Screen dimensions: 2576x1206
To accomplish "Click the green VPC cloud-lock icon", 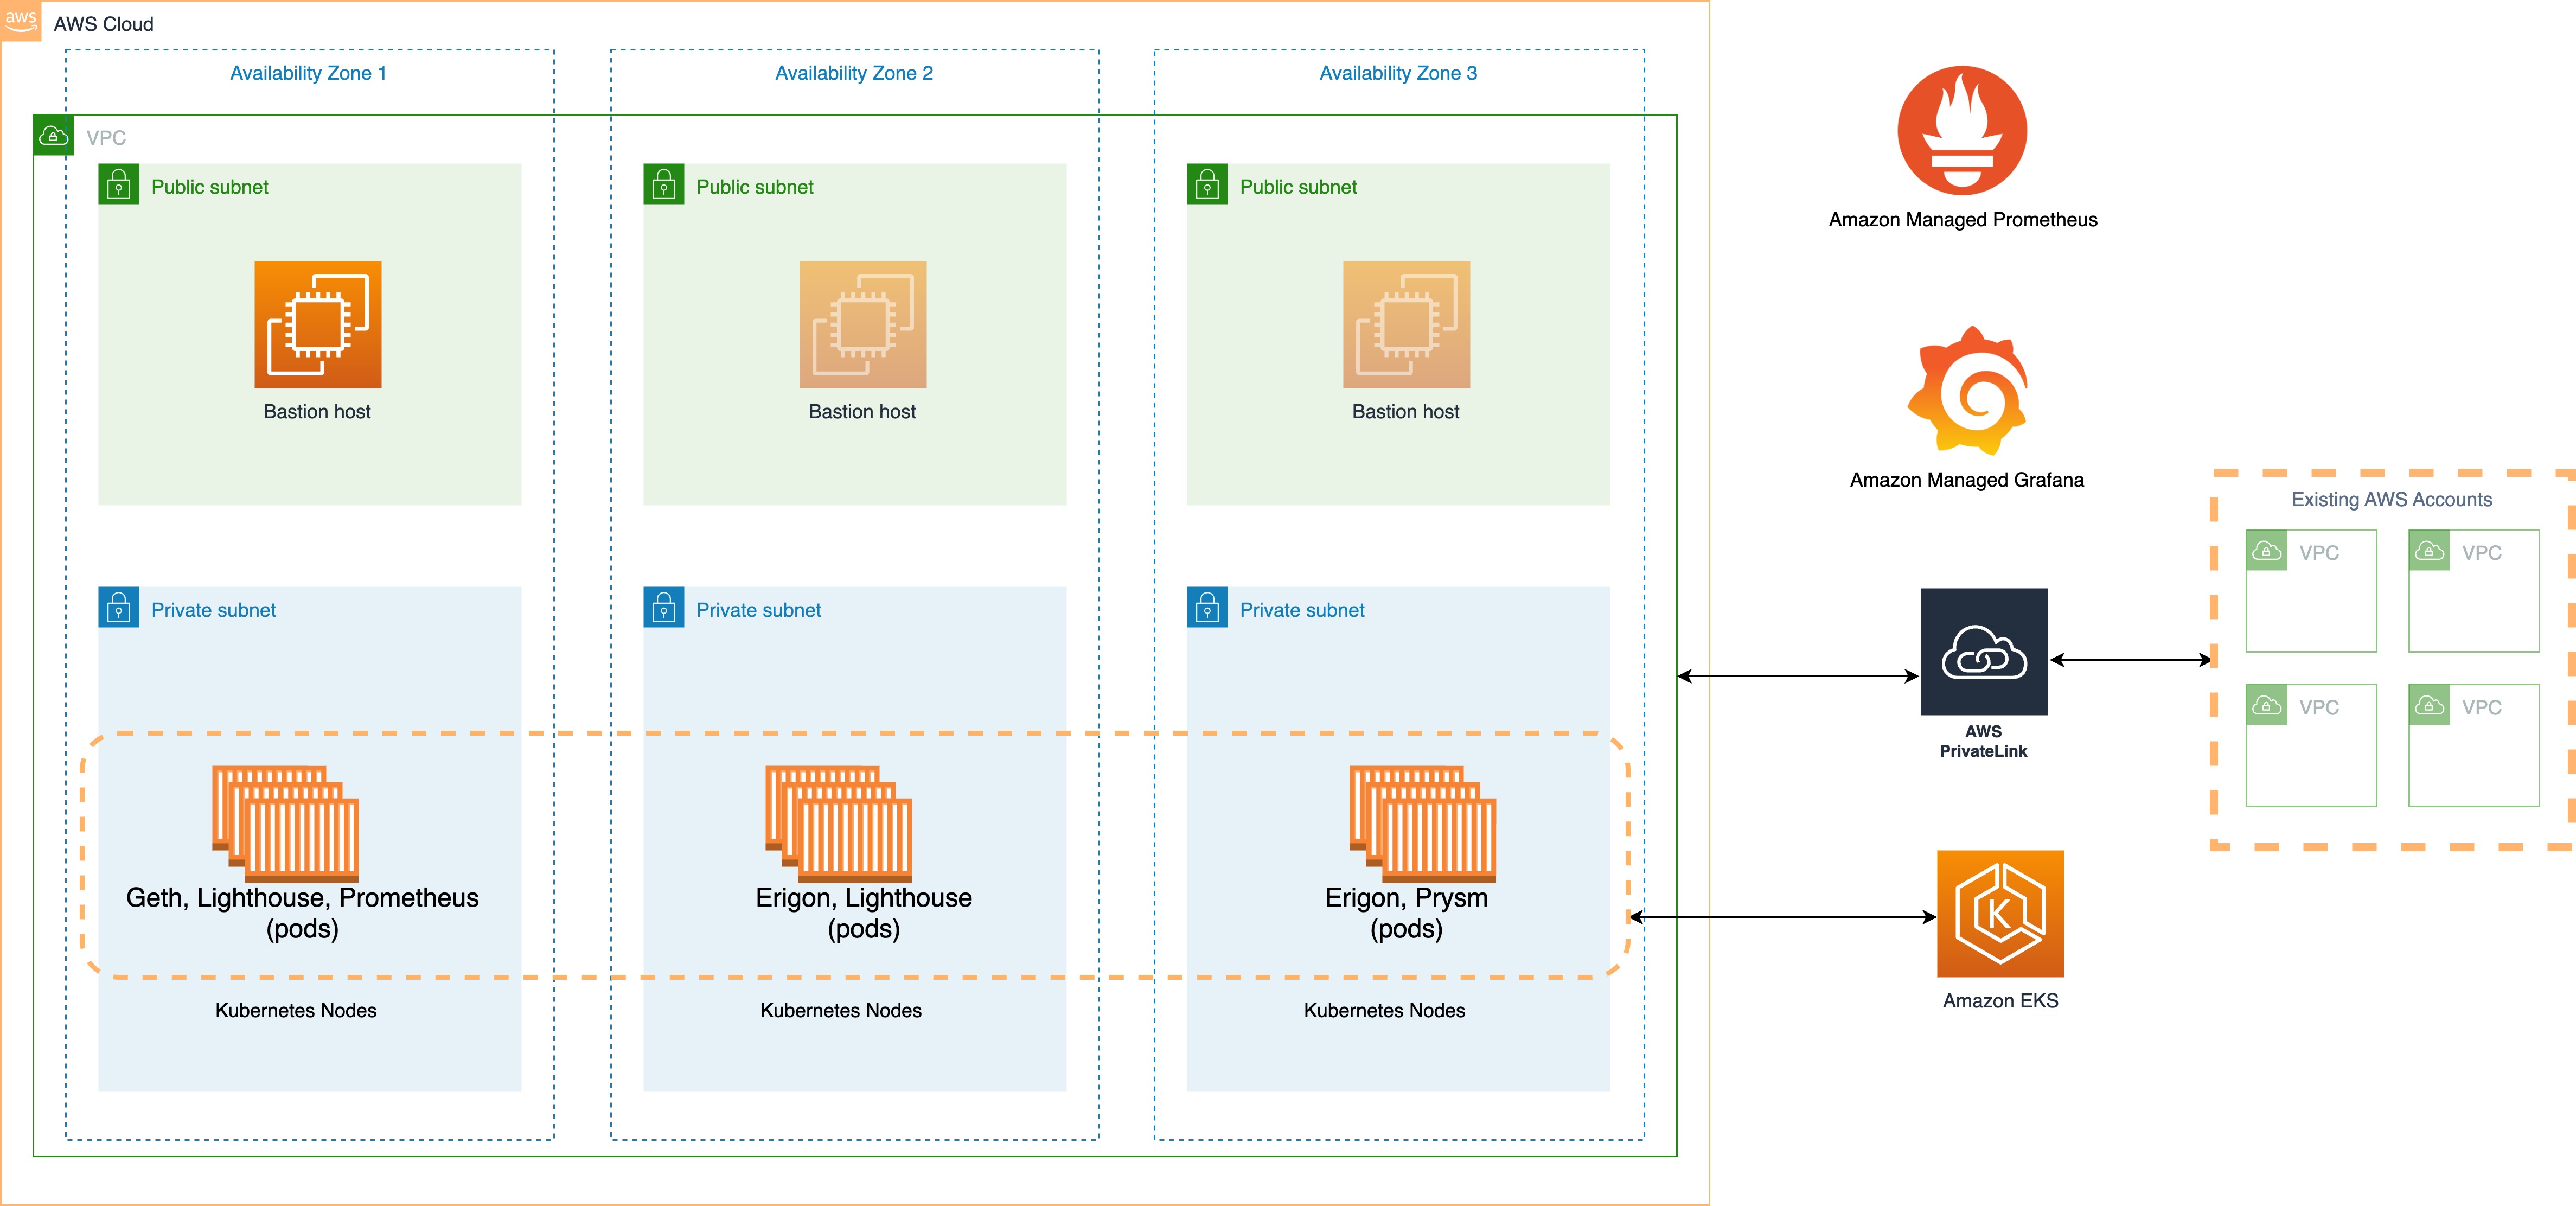I will point(53,135).
